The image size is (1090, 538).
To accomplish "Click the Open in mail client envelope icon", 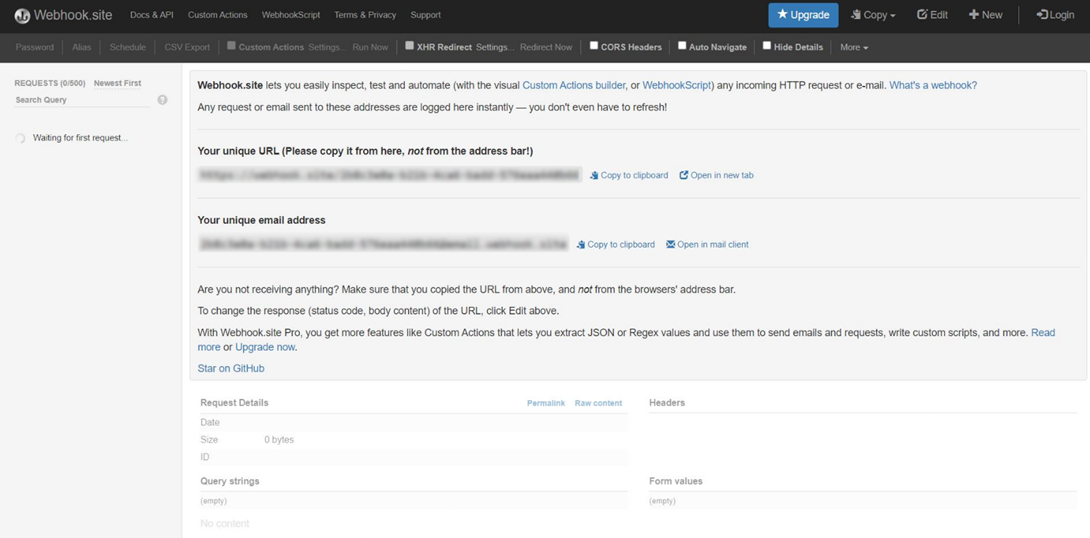I will [x=671, y=245].
